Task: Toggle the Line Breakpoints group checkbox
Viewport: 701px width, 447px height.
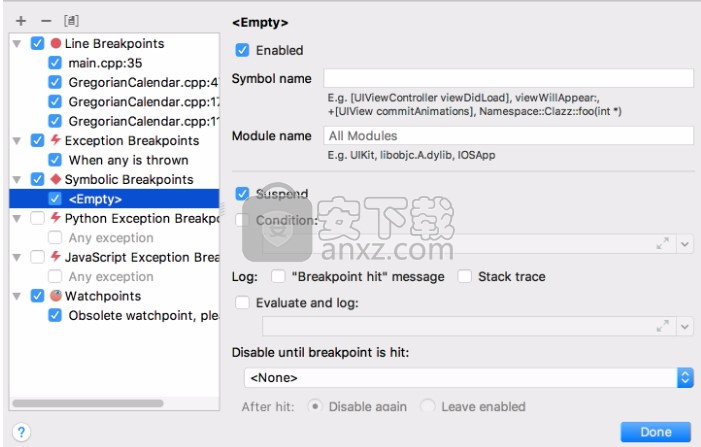Action: pyautogui.click(x=38, y=43)
